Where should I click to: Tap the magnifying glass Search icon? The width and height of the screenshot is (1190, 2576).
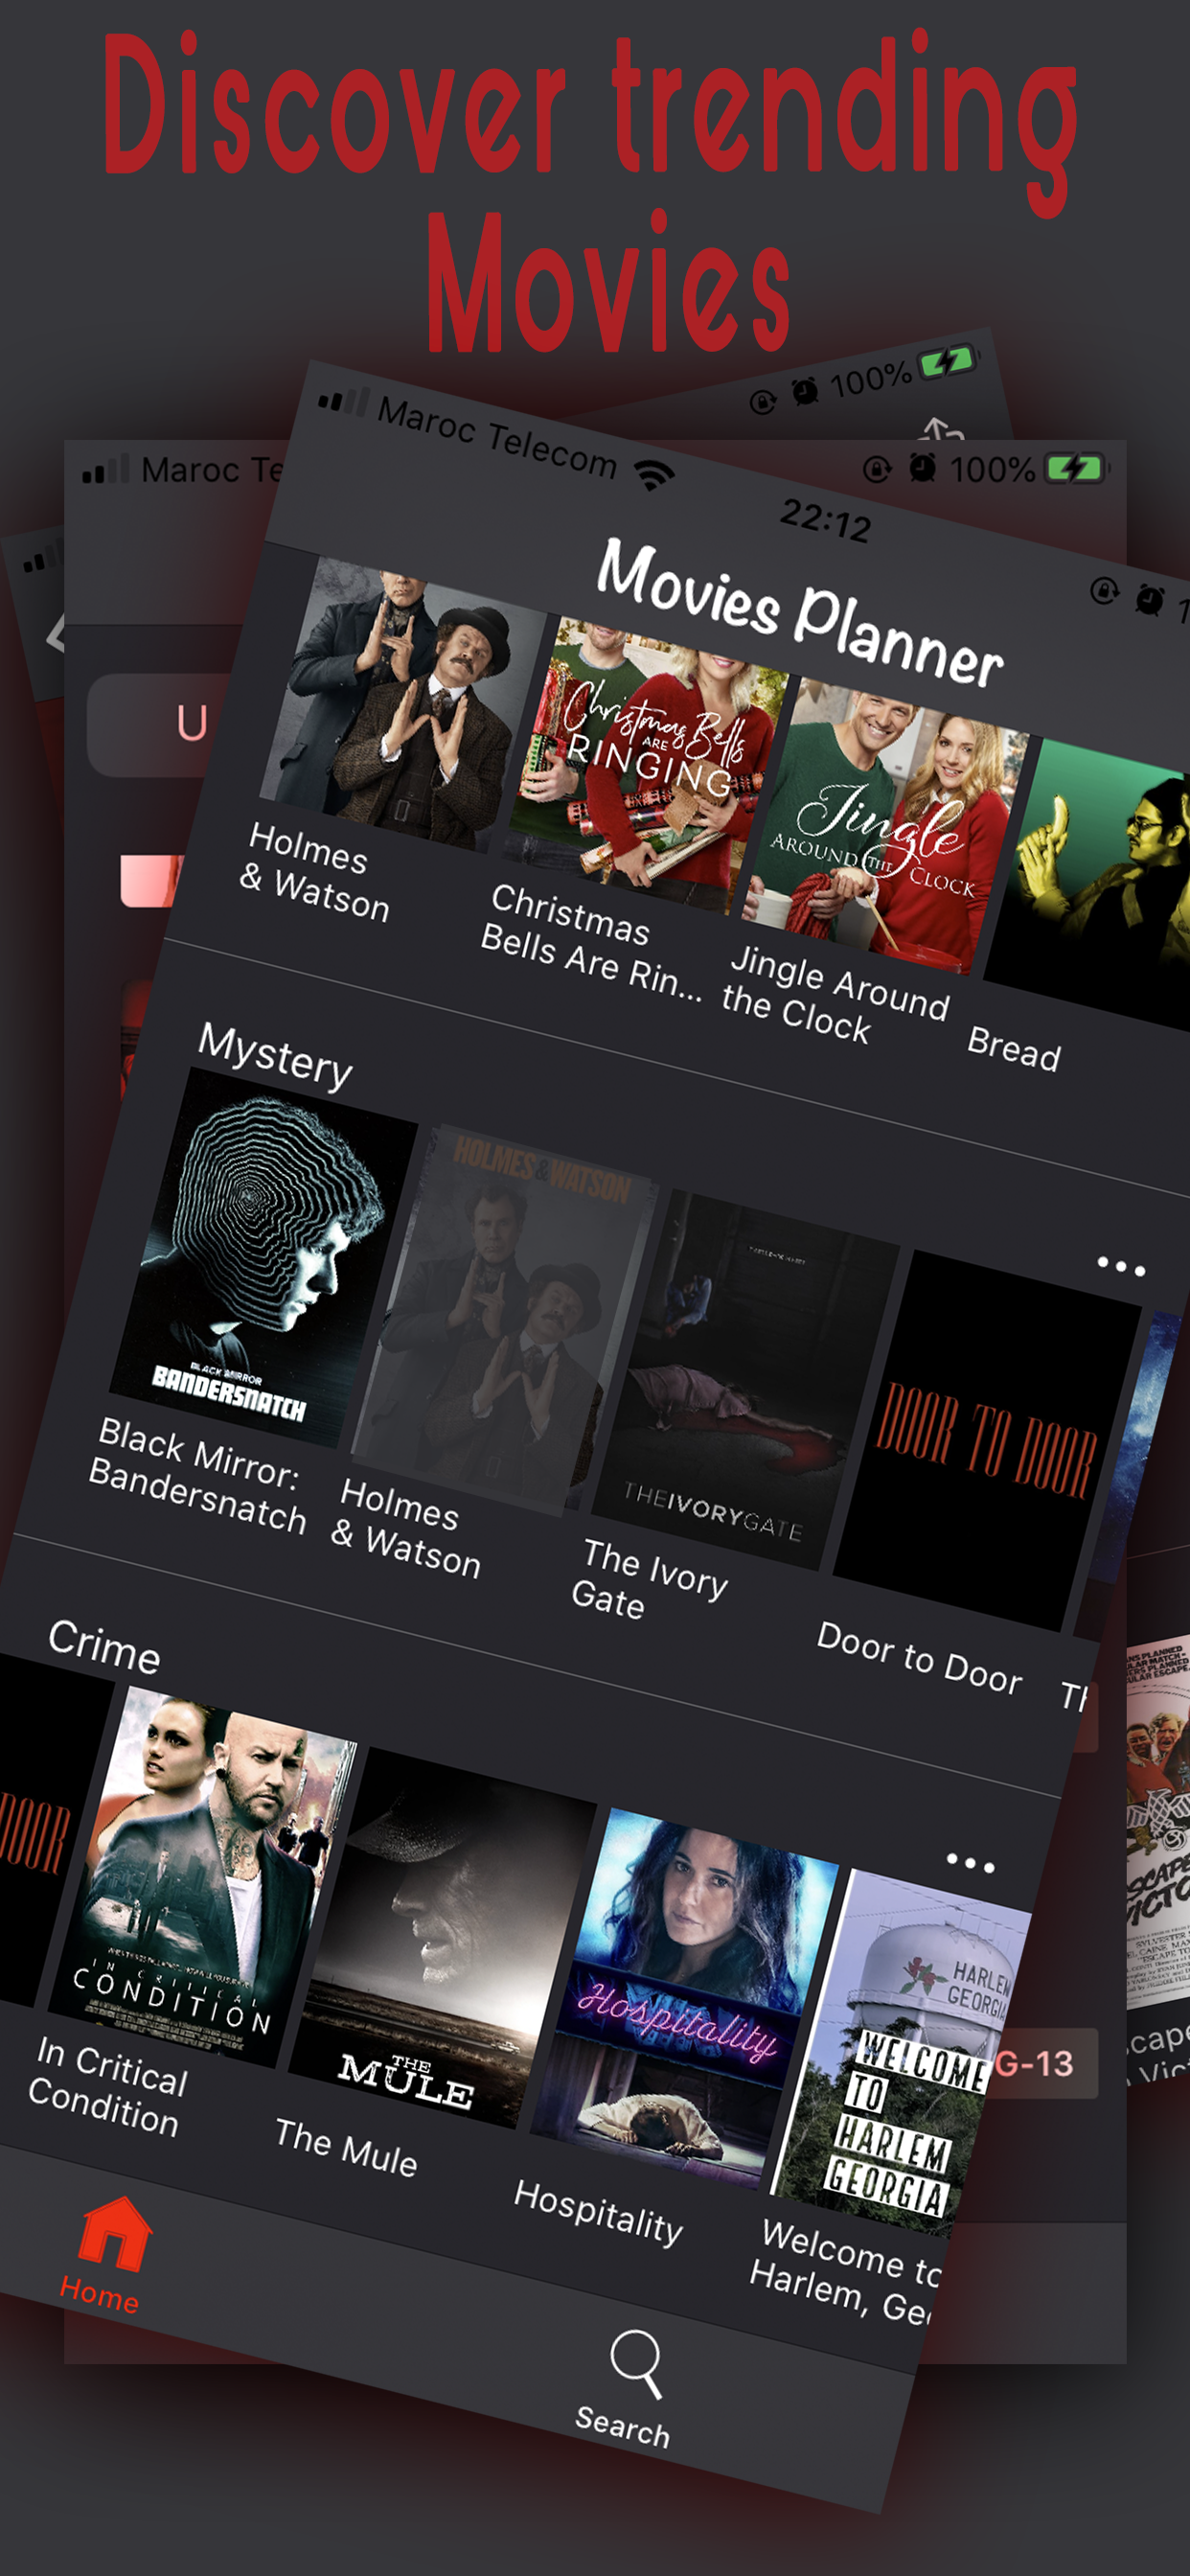(636, 2364)
